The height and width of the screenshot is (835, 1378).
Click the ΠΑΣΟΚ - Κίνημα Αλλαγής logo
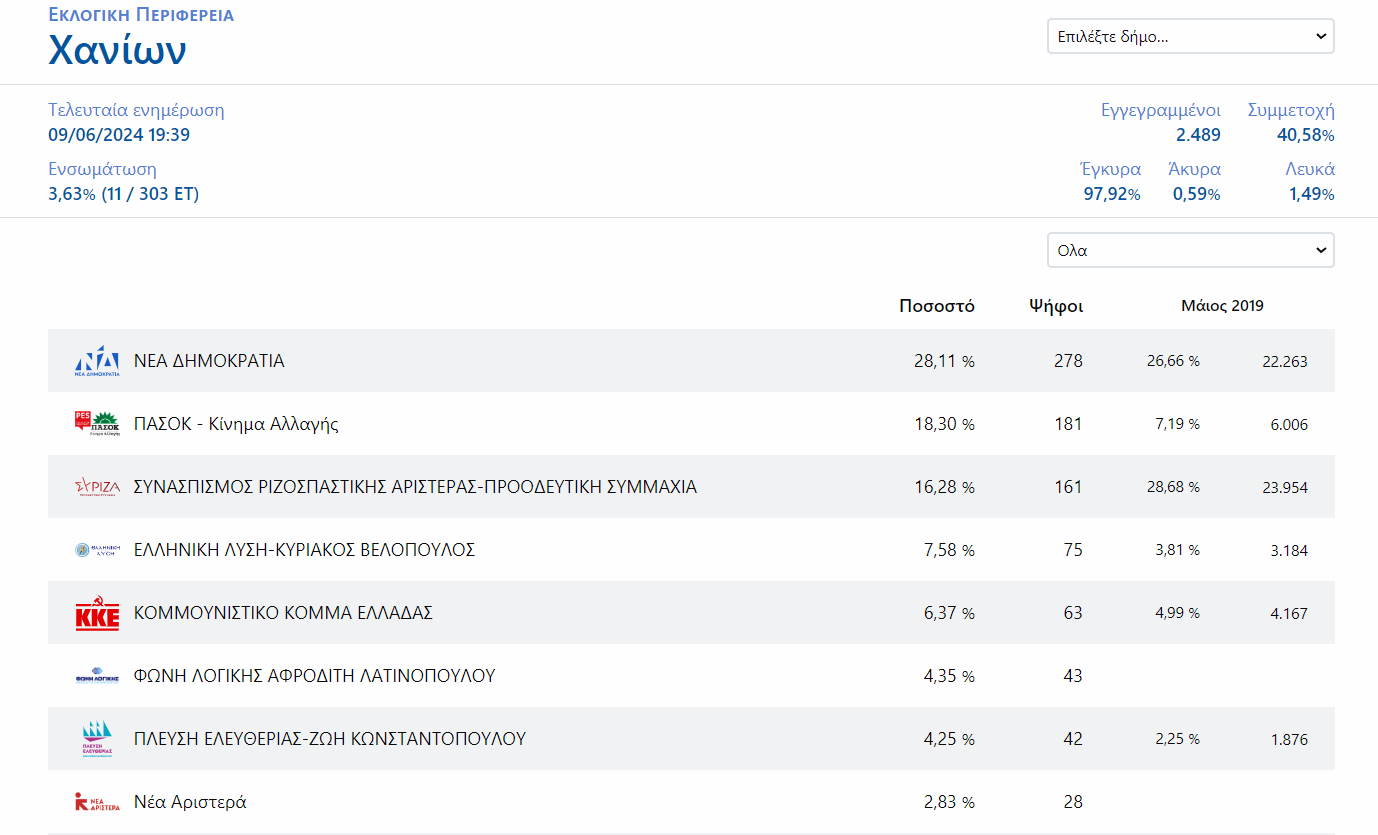pos(97,424)
